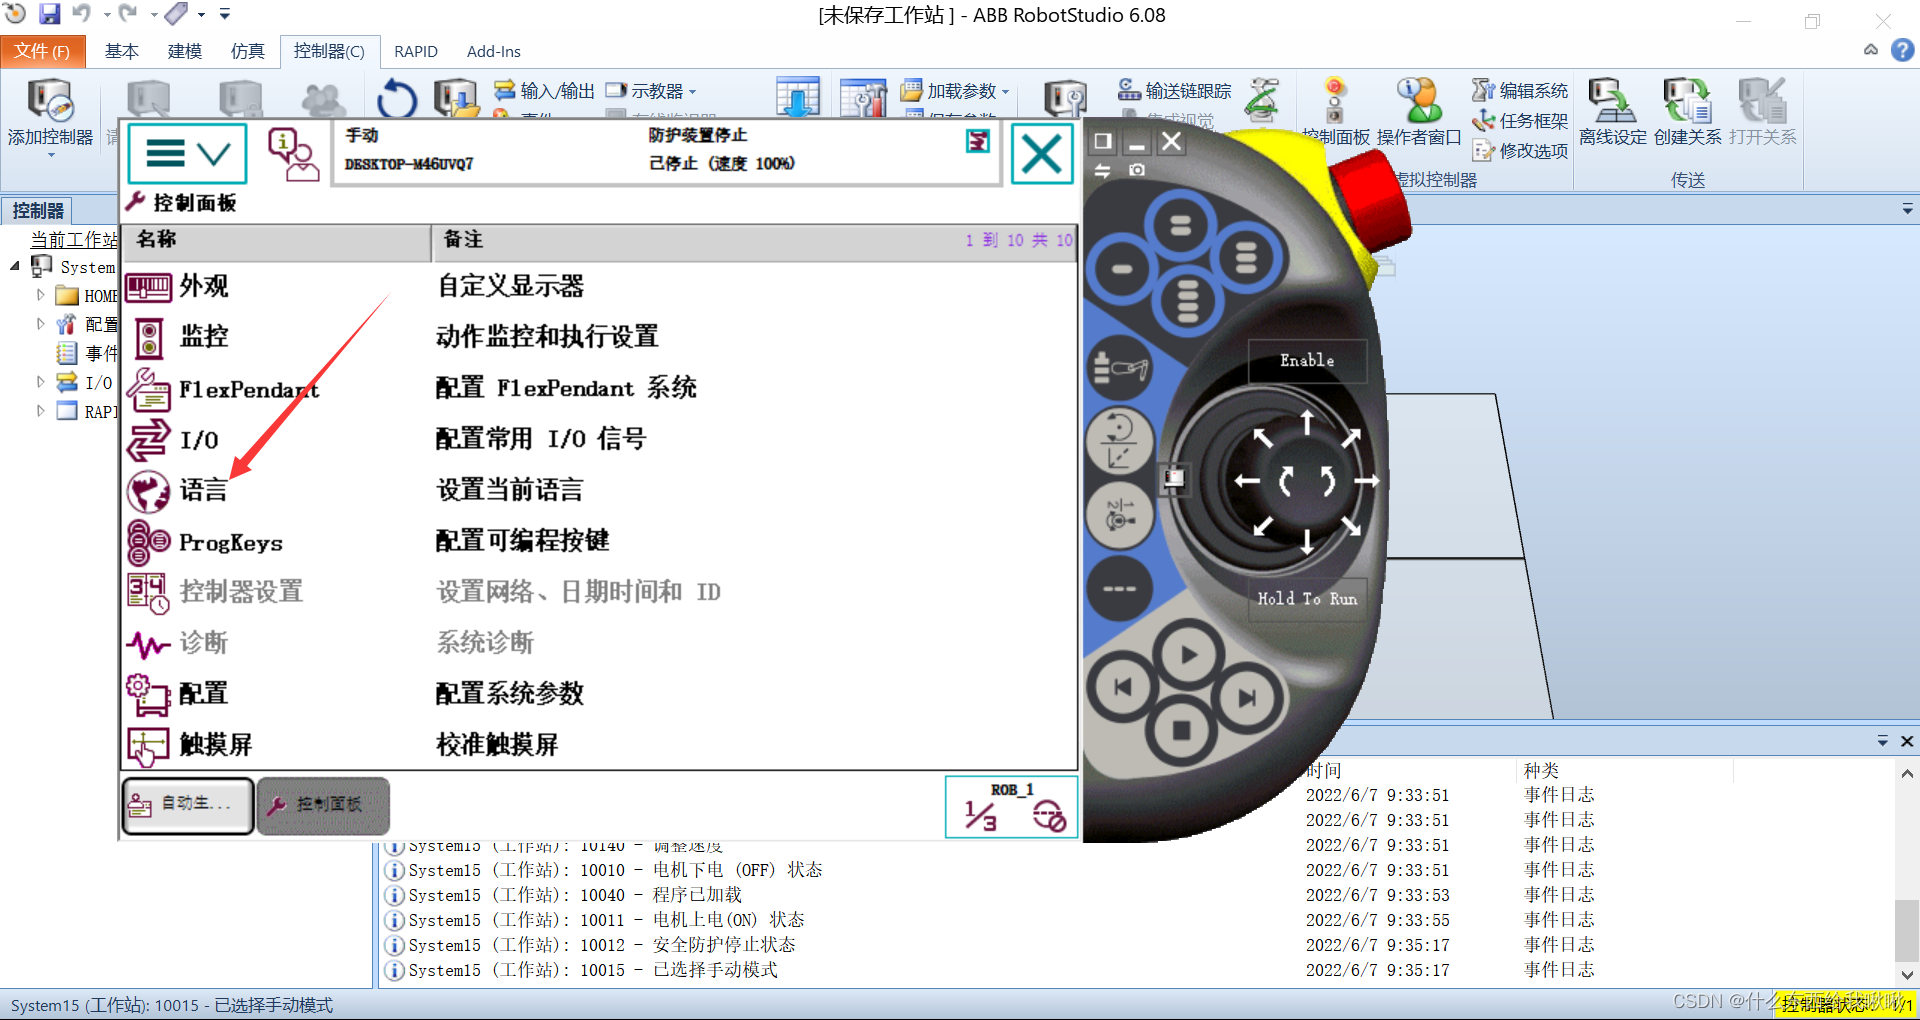Click 输送链跟踪 conveyor tracking
Image resolution: width=1920 pixels, height=1020 pixels.
[x=1176, y=91]
